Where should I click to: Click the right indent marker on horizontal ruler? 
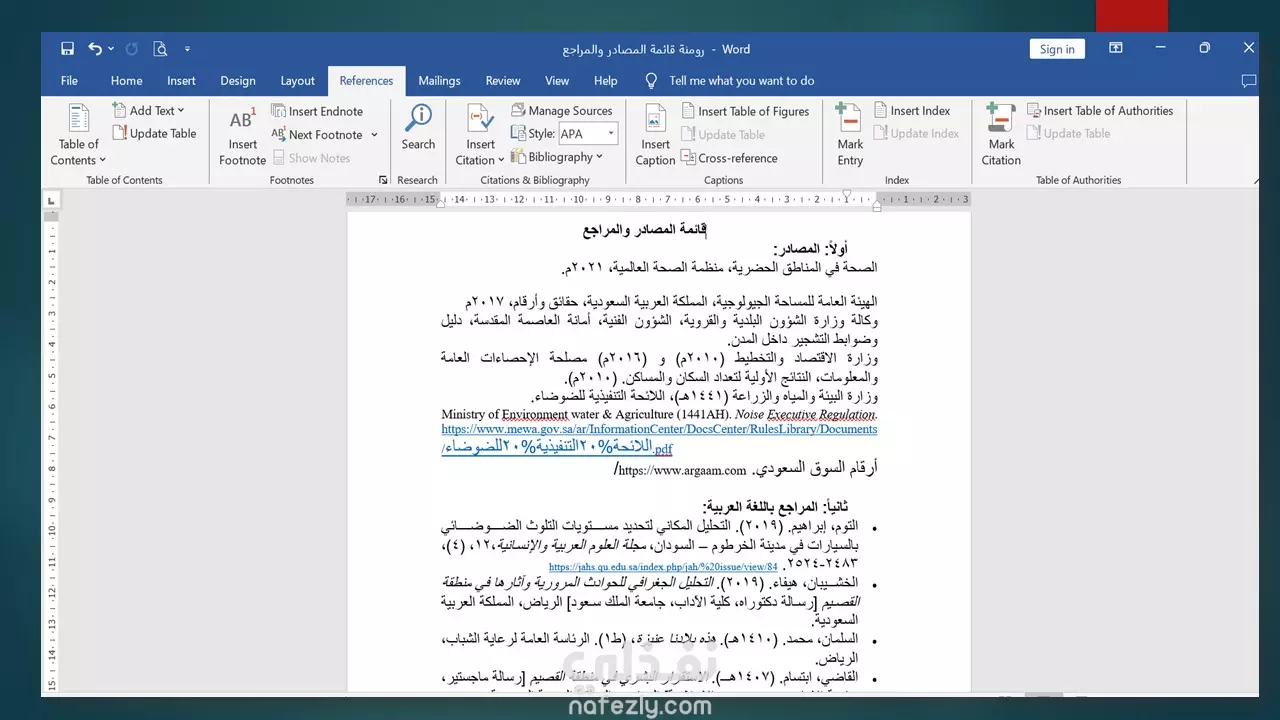(x=877, y=206)
